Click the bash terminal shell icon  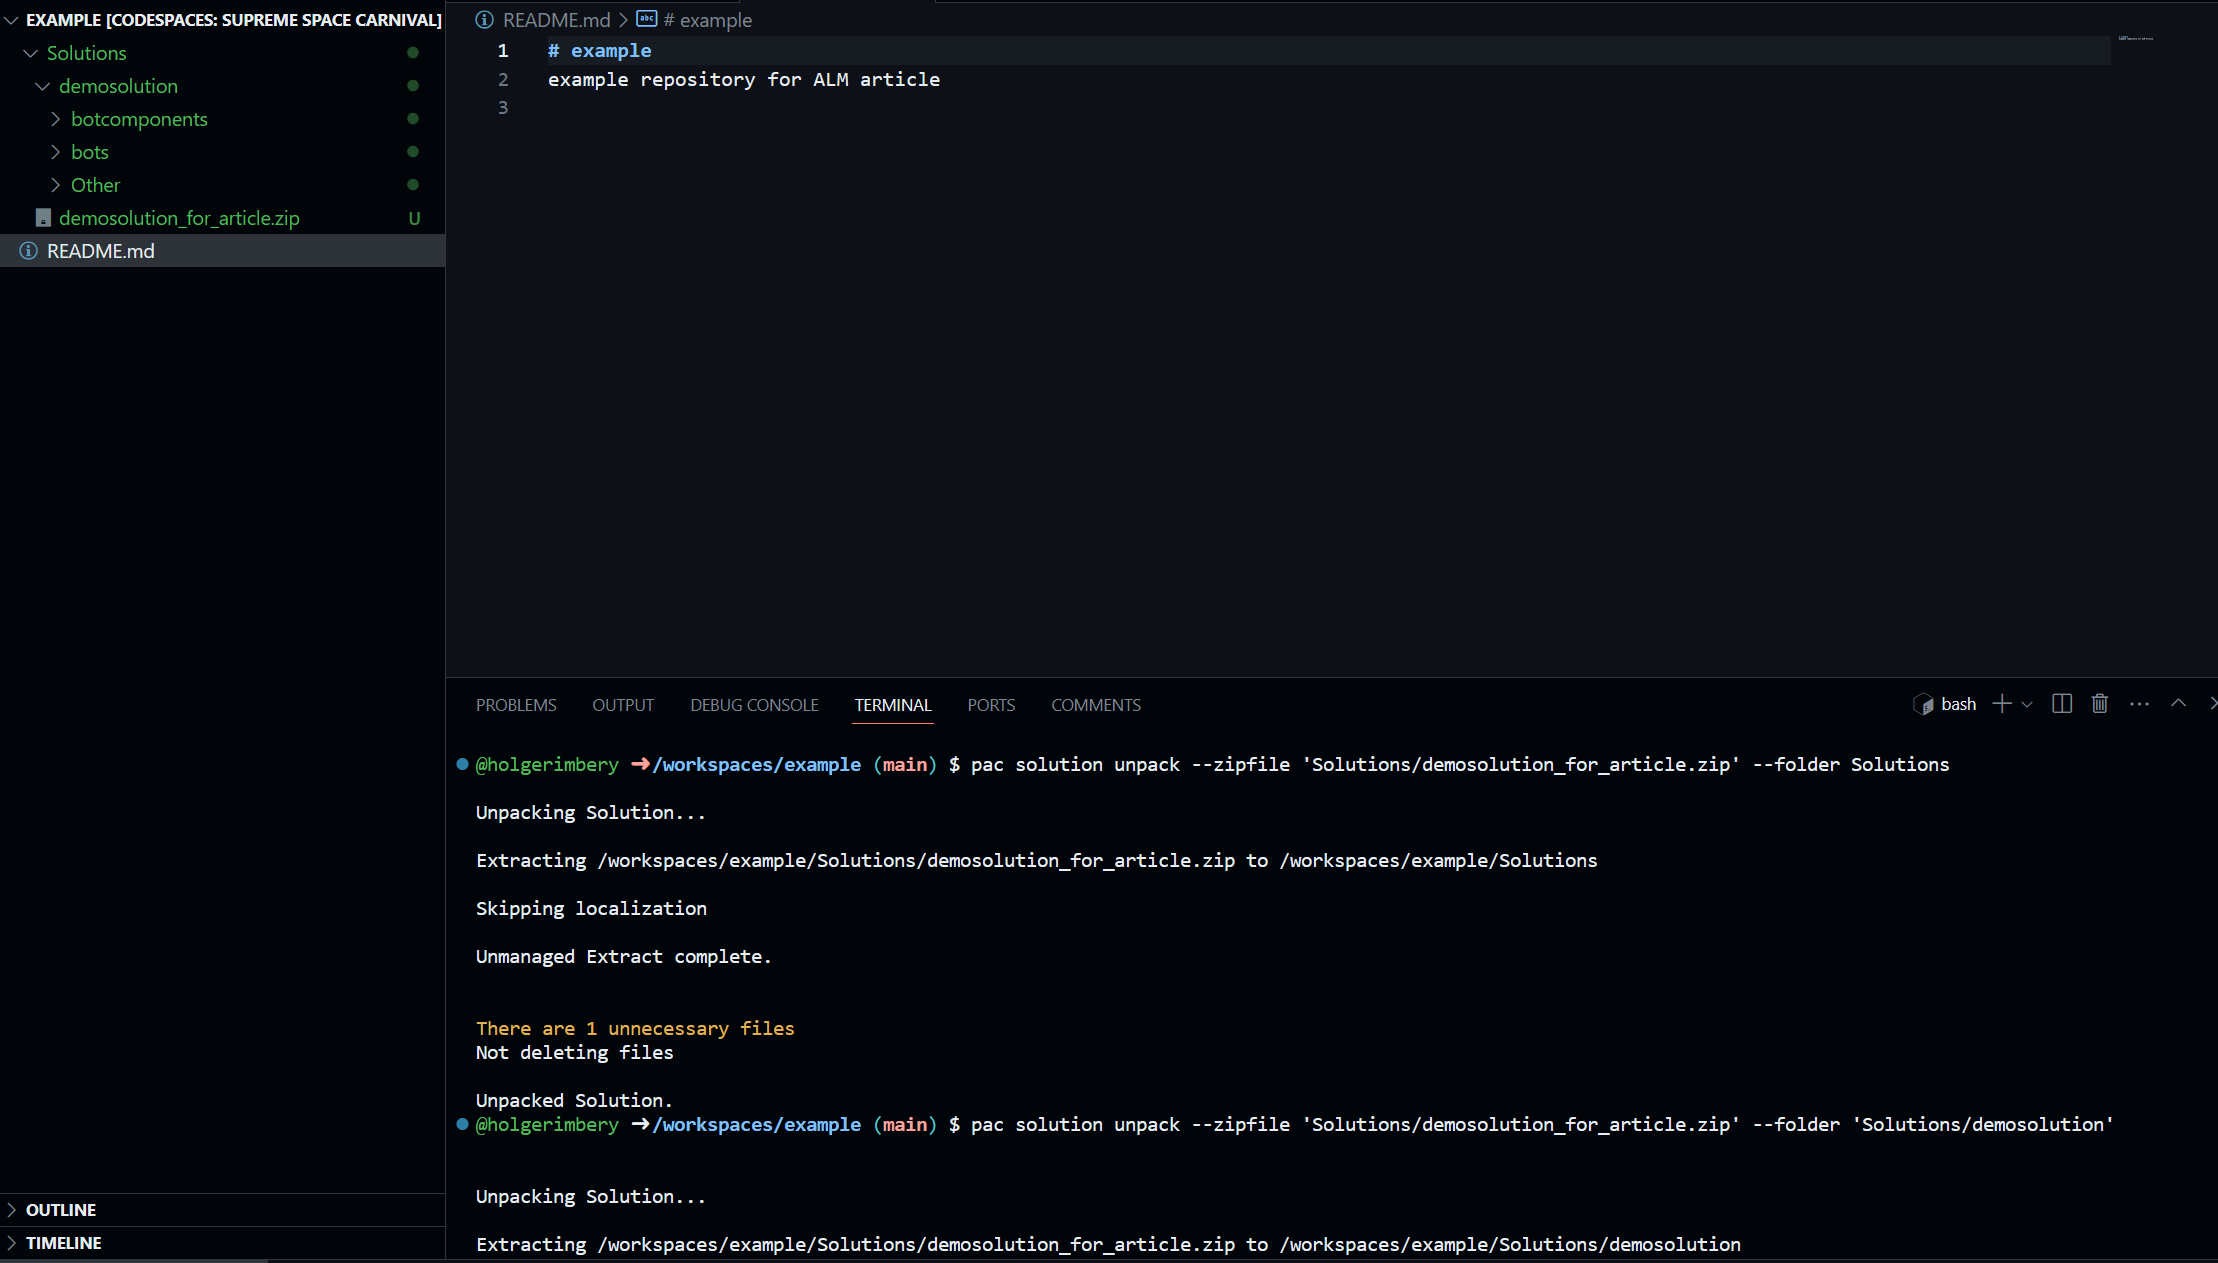(1923, 704)
